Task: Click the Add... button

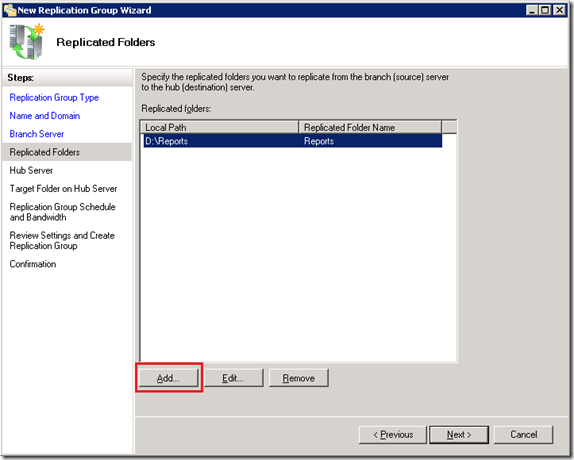Action: [x=168, y=378]
